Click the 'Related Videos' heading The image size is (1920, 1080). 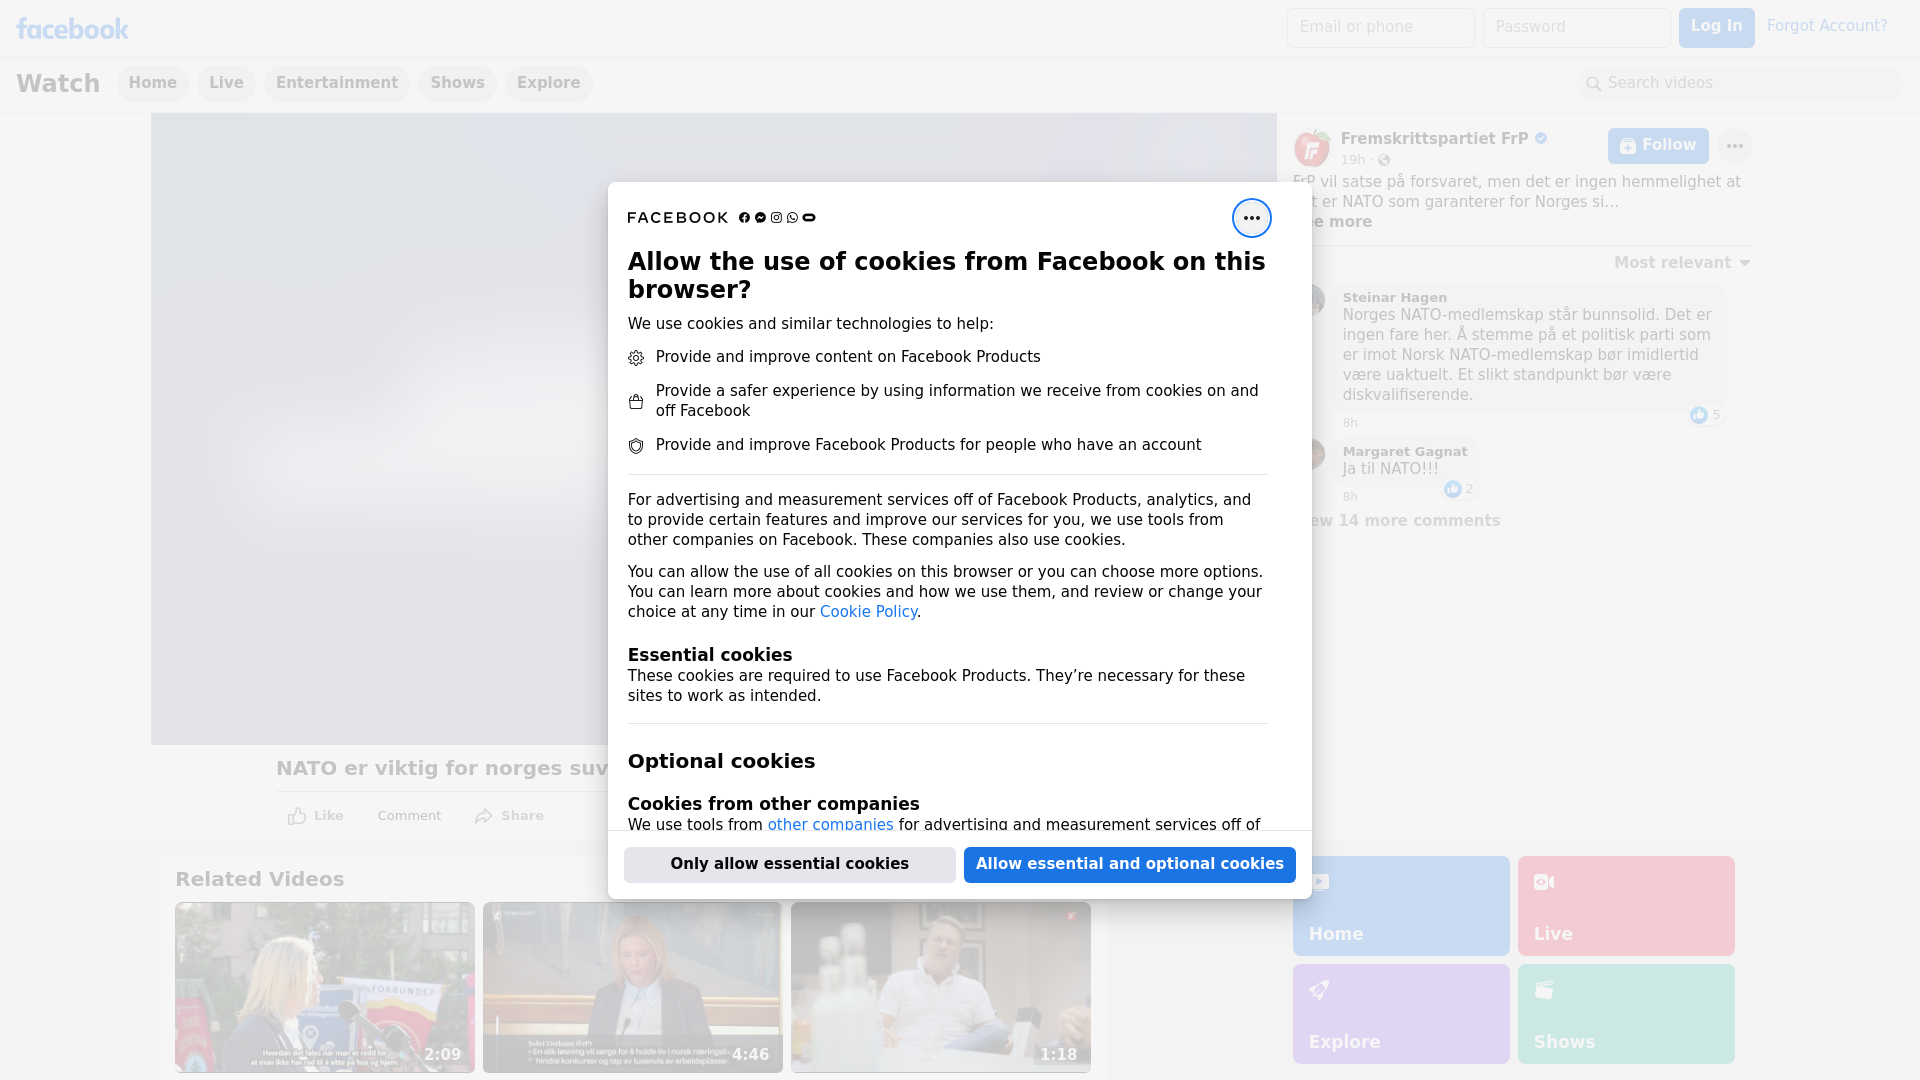pyautogui.click(x=260, y=880)
